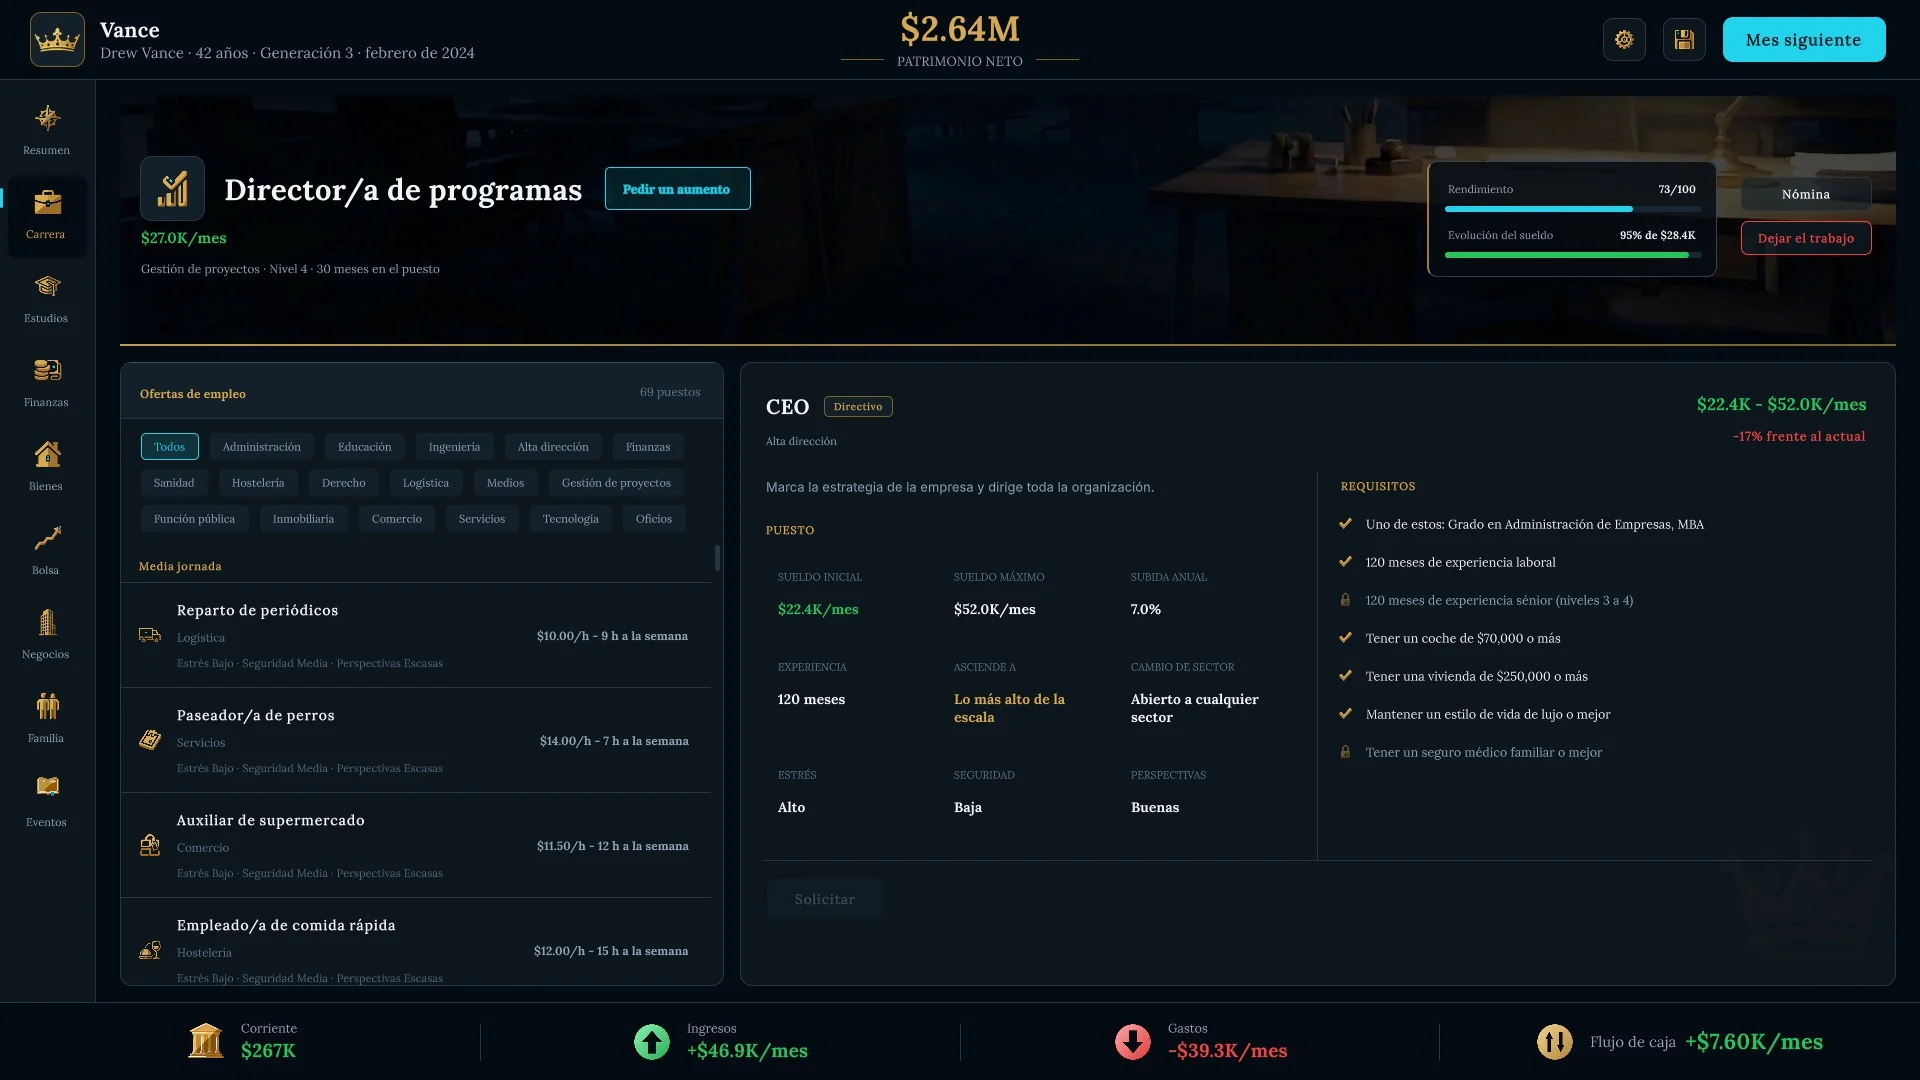Open Finanzas coin stack icon
Image resolution: width=1920 pixels, height=1080 pixels.
click(x=47, y=371)
